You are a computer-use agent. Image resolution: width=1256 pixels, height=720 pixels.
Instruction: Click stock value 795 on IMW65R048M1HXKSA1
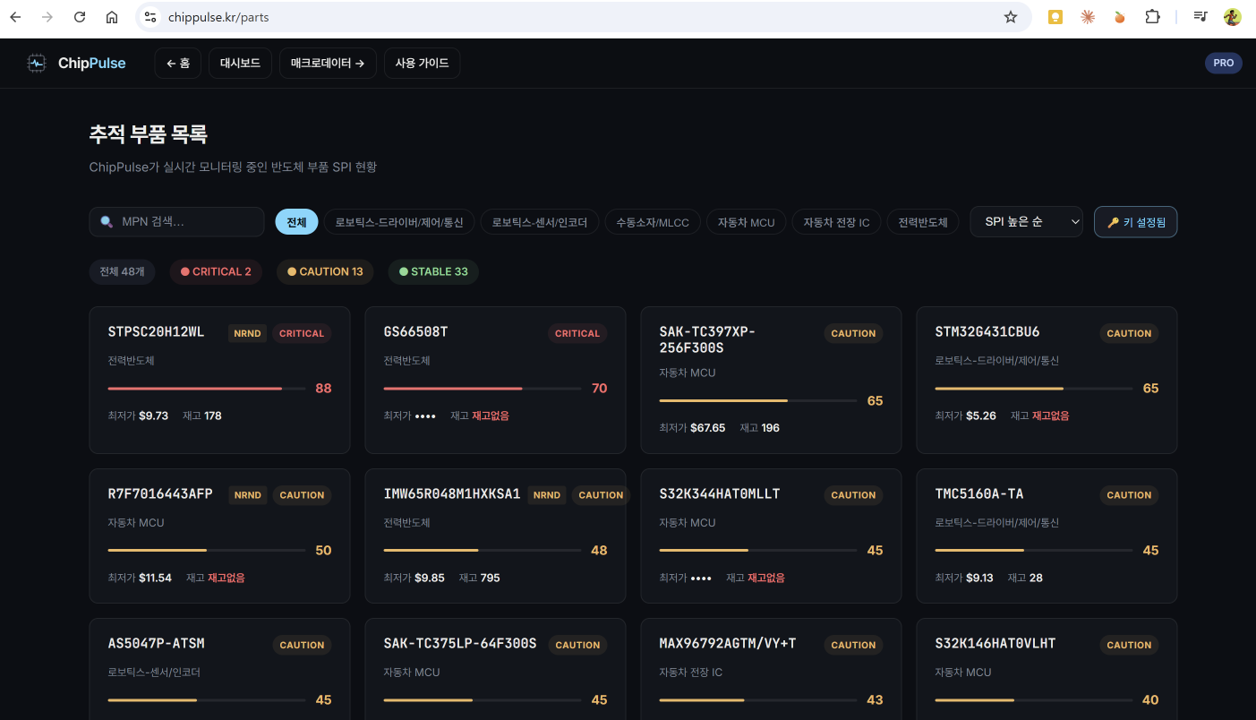point(490,578)
